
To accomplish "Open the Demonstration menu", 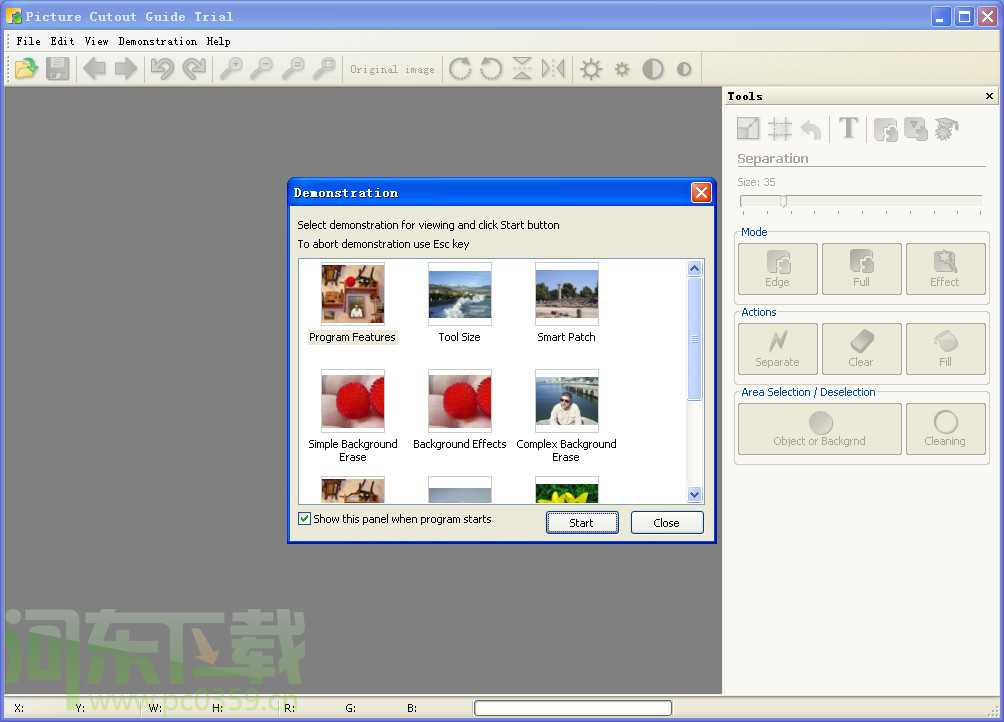I will 157,41.
